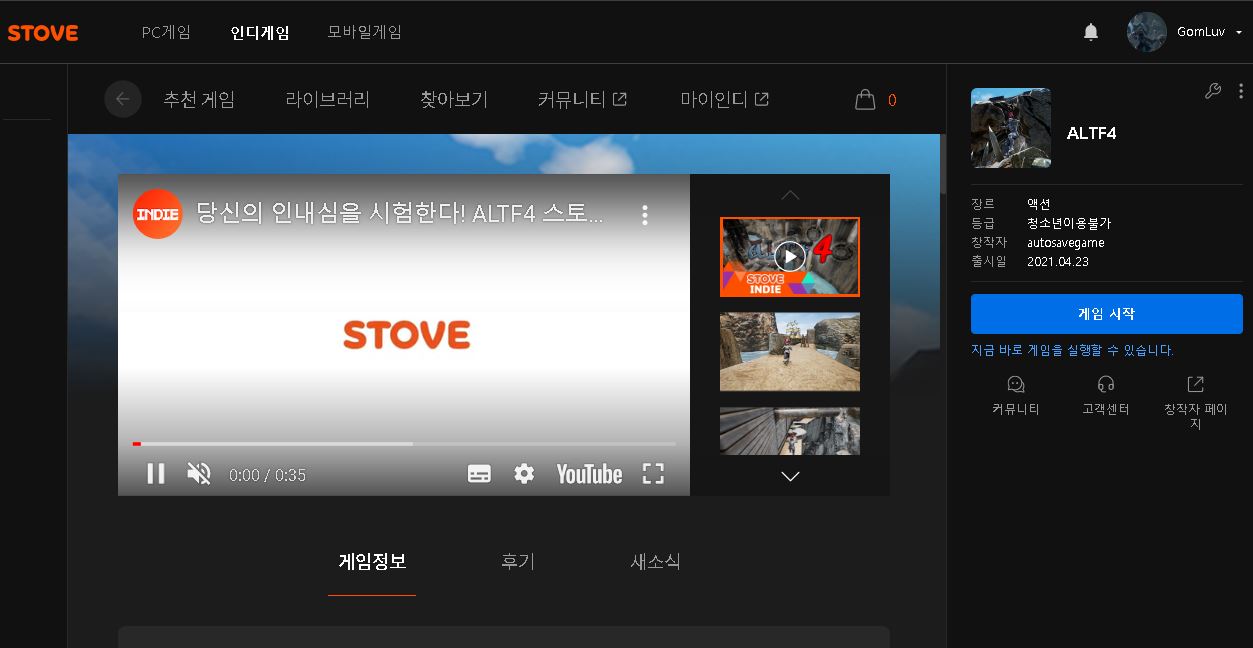Open the 마이인디 external link
Image resolution: width=1253 pixels, height=648 pixels.
(x=725, y=100)
